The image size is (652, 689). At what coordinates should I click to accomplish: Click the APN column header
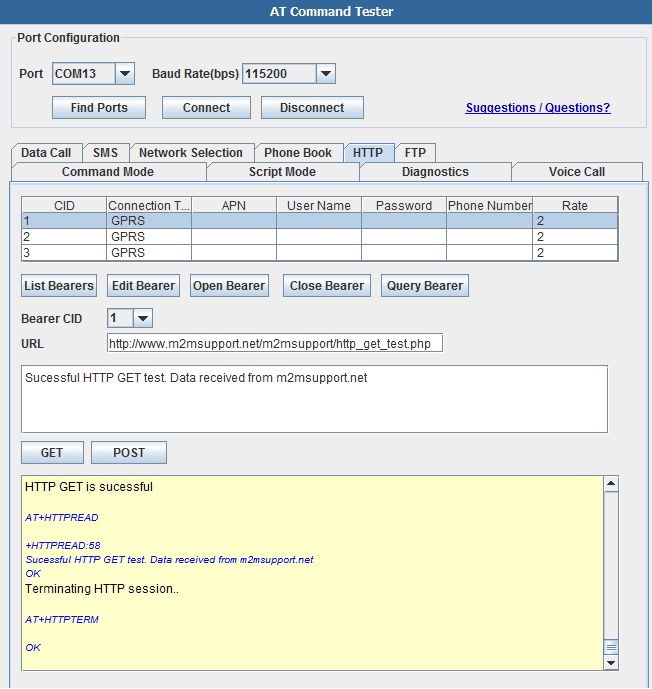[x=234, y=205]
